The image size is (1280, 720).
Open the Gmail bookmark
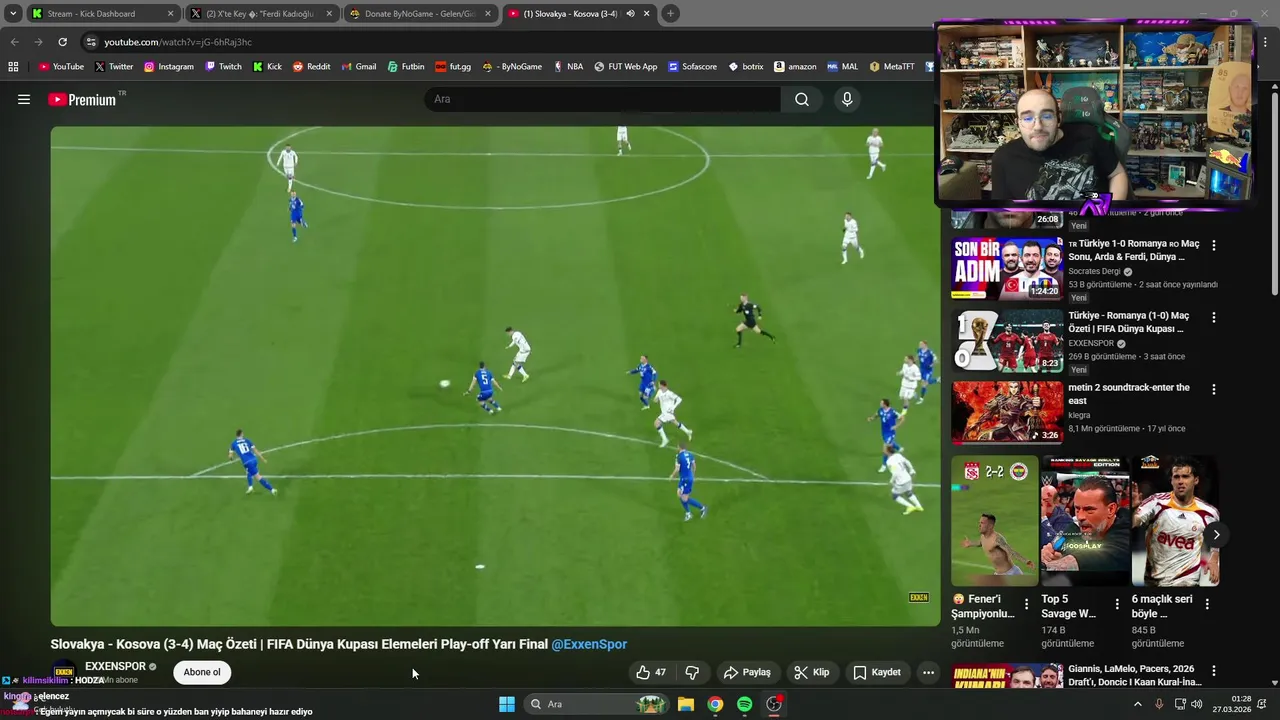(358, 67)
